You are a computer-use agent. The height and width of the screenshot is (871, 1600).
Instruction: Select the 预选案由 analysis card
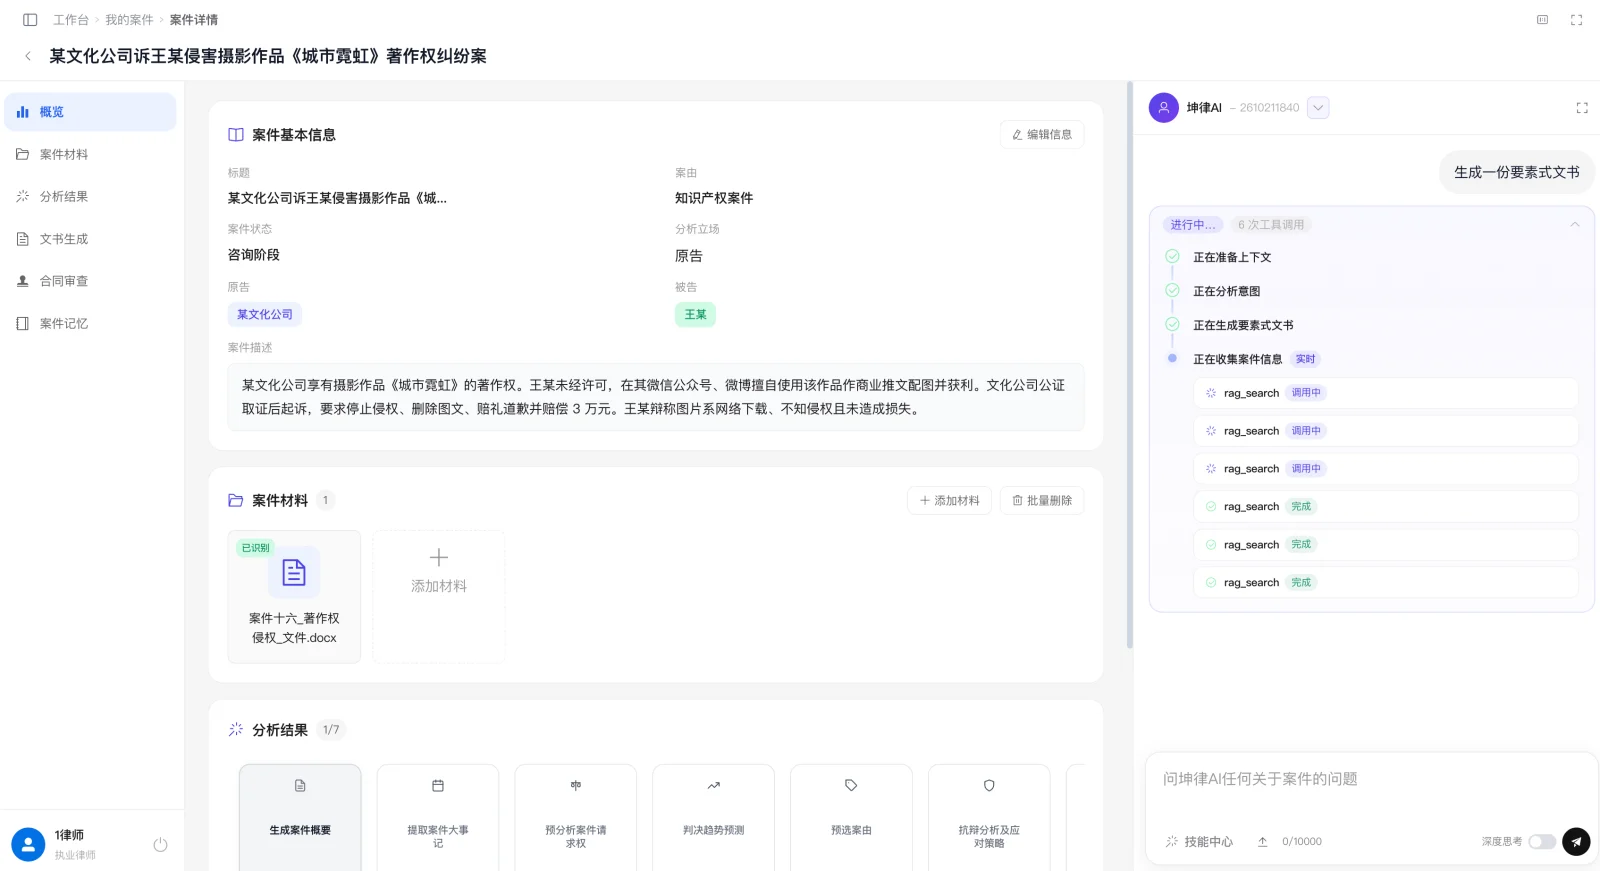[851, 818]
